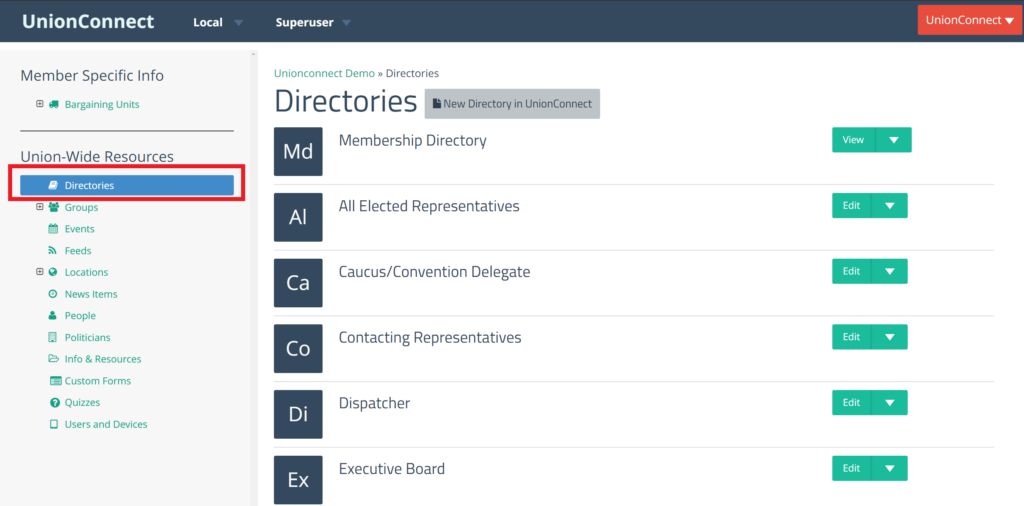Screen dimensions: 1024x506
Task: Expand the Bargaining Units tree node
Action: (40, 104)
